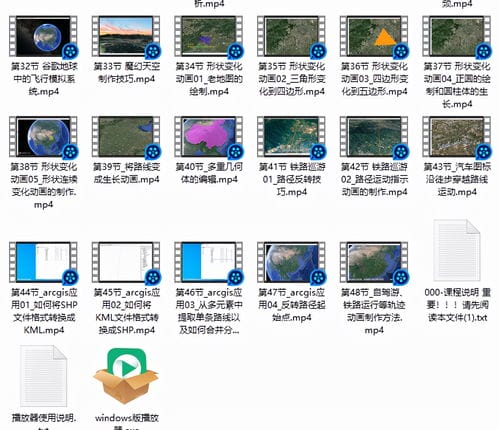Image resolution: width=499 pixels, height=430 pixels.
Task: Select 播放器使用说明 text file icon
Action: [x=43, y=376]
